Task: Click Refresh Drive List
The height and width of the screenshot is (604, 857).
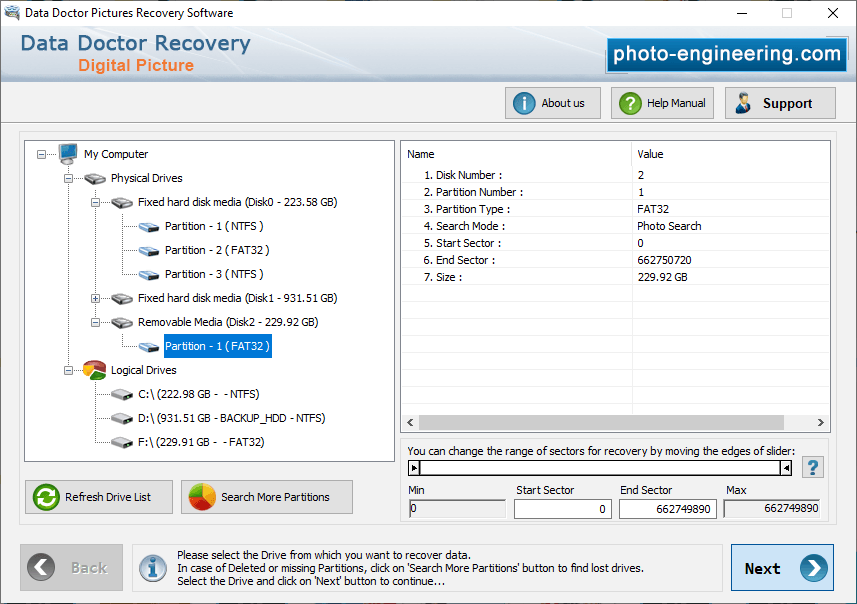Action: tap(99, 497)
